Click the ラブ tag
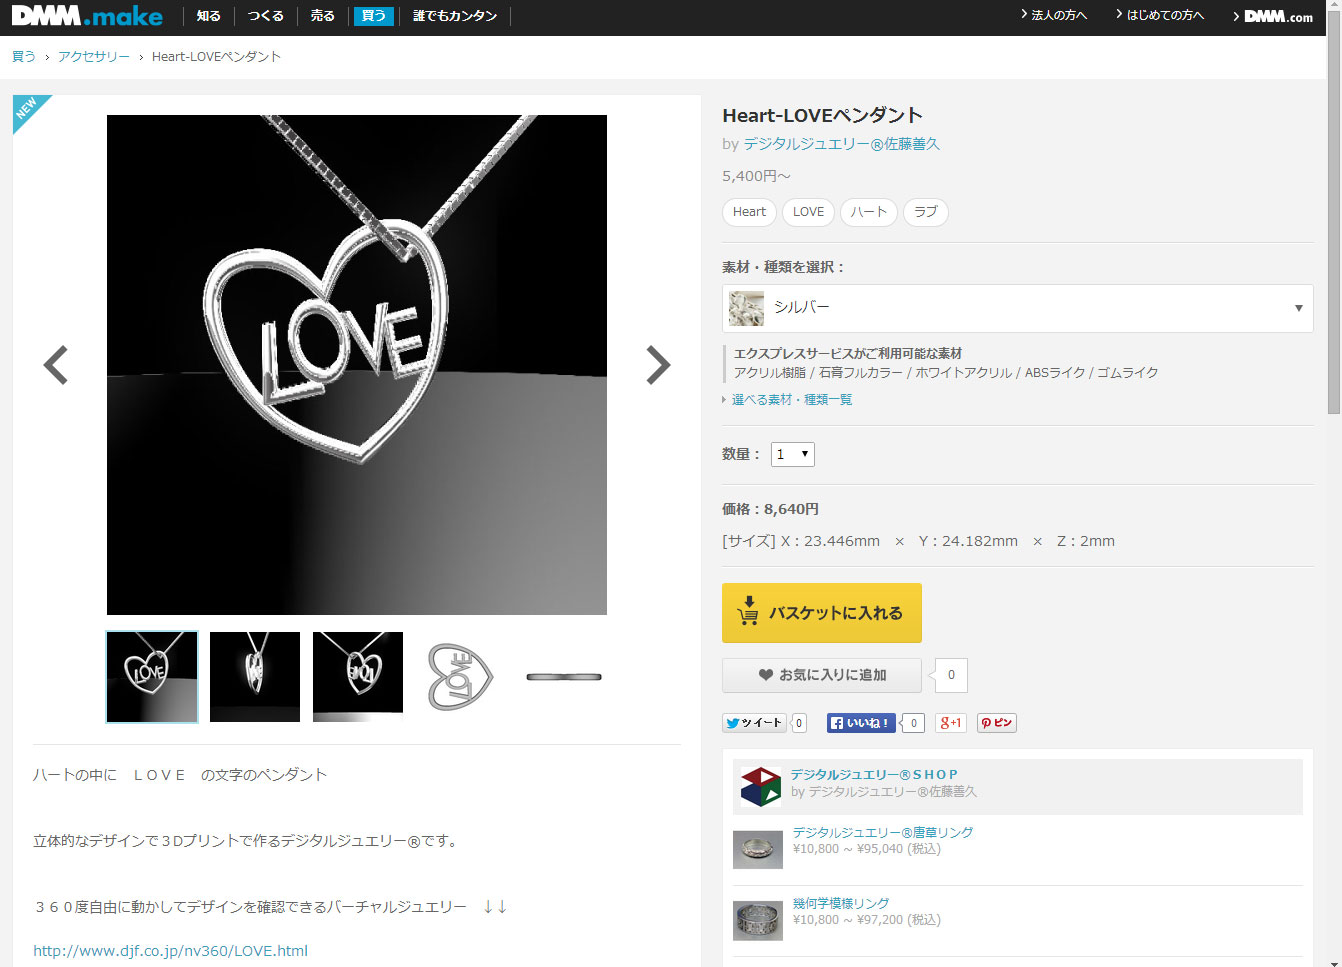Viewport: 1342px width, 967px height. click(x=926, y=212)
